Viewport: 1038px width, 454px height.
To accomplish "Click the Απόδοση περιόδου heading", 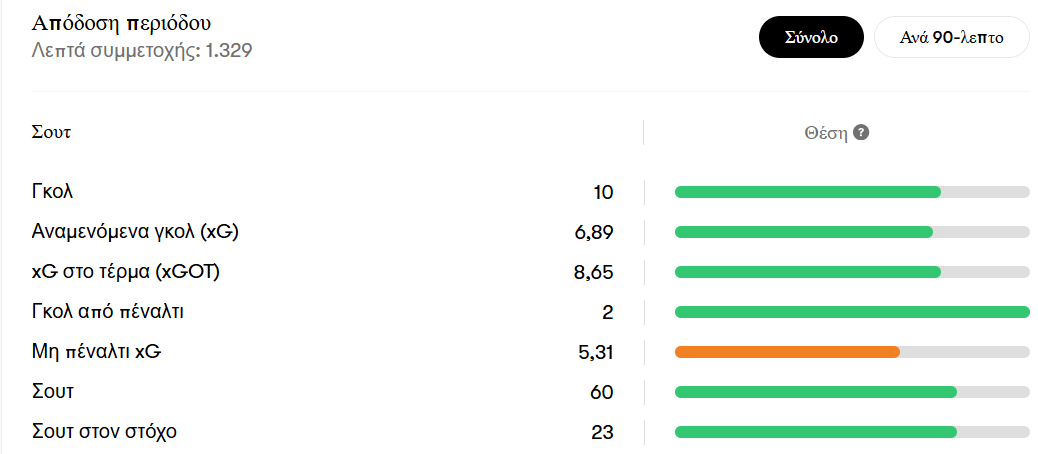I will point(121,23).
